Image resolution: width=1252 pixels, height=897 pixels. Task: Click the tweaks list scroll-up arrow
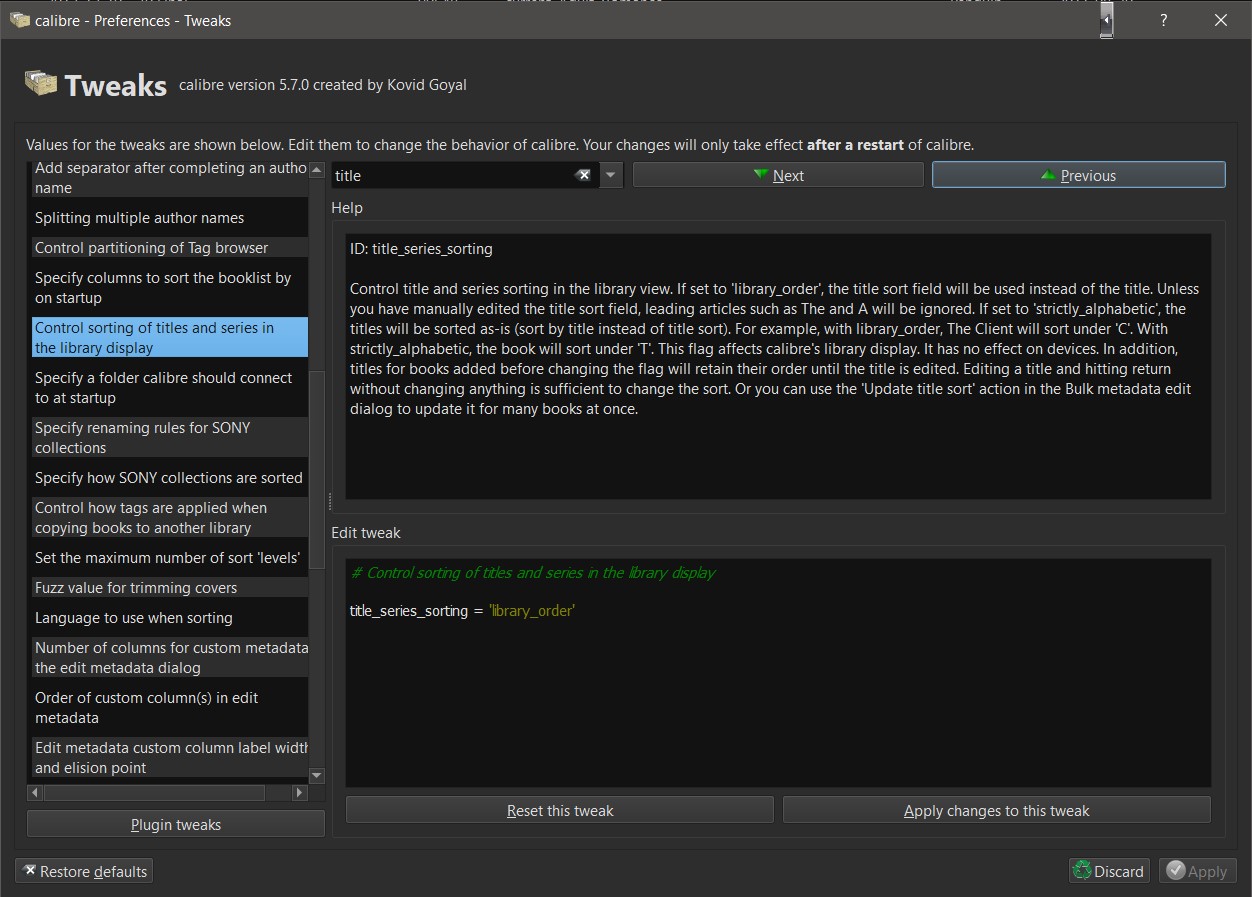point(317,170)
